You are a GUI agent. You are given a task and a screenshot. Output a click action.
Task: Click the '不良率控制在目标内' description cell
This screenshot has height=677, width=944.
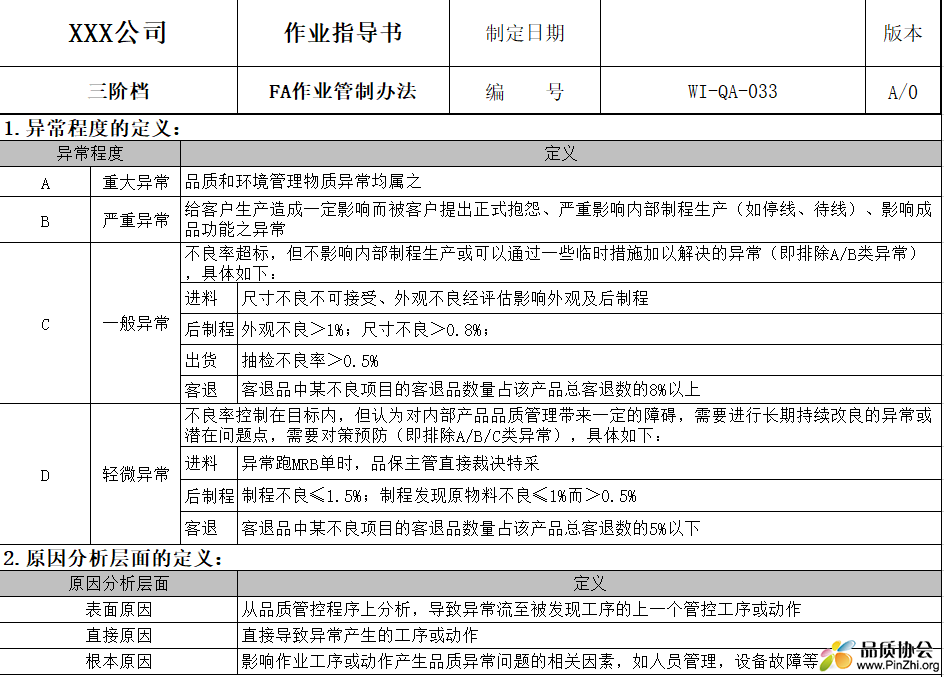point(560,425)
